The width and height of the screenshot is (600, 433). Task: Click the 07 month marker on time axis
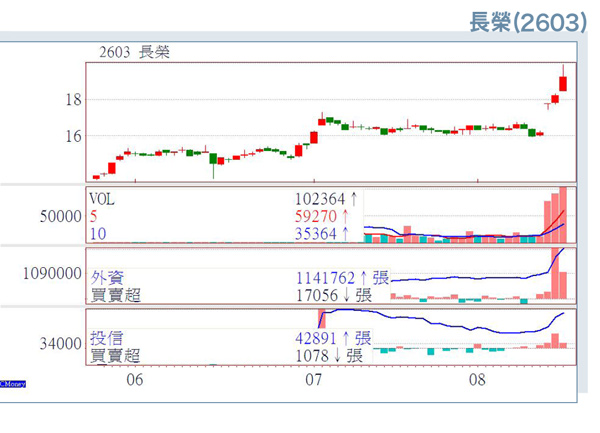click(314, 381)
